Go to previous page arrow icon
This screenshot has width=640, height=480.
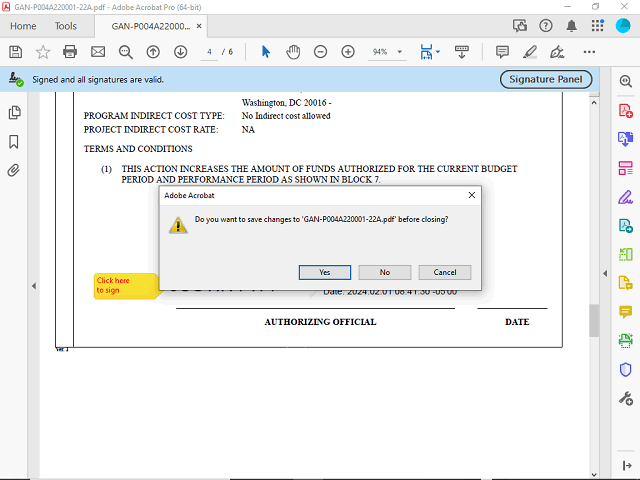[x=153, y=52]
